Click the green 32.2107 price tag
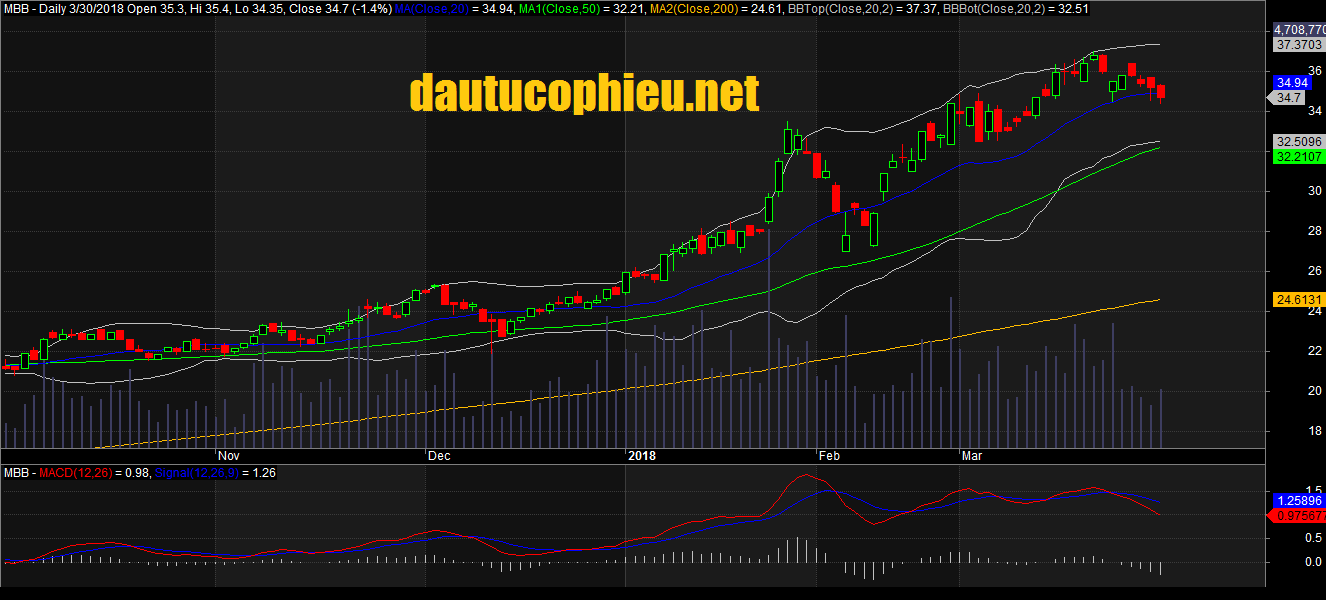 tap(1297, 157)
